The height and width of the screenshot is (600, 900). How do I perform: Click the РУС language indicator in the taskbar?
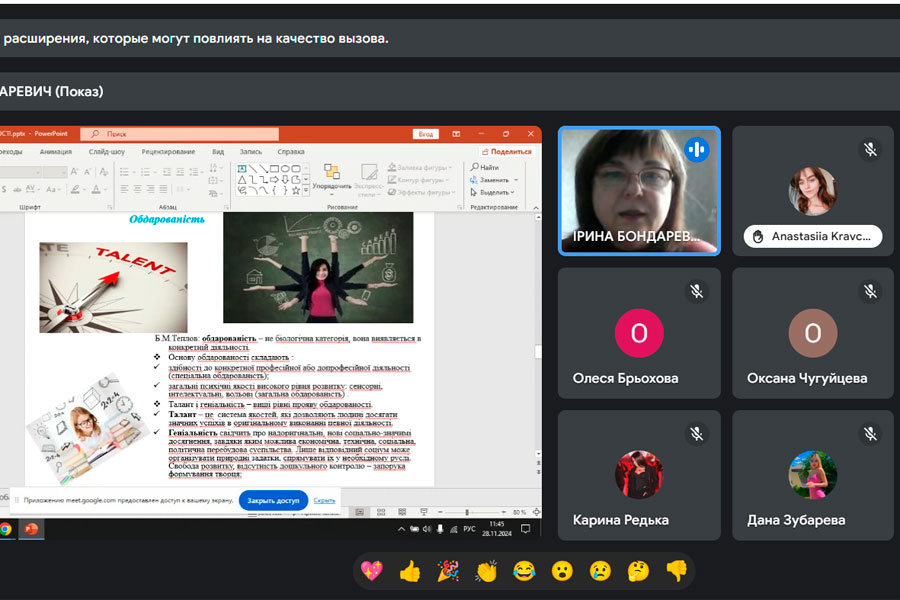469,529
